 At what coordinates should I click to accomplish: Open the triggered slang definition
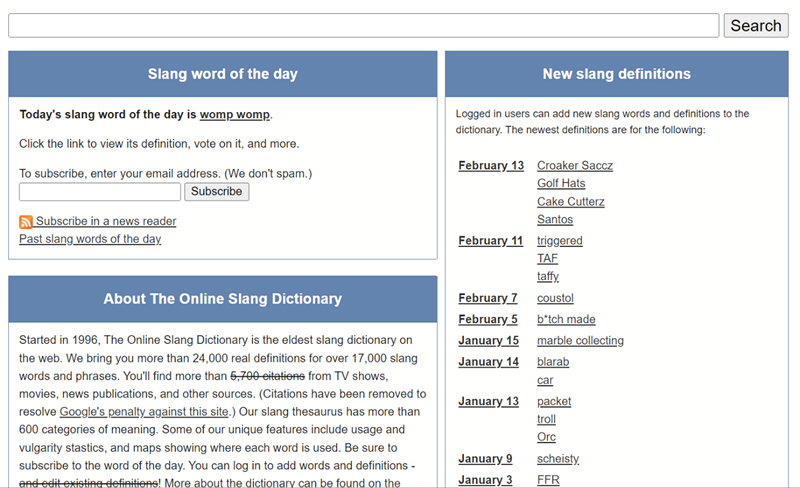[x=559, y=241]
